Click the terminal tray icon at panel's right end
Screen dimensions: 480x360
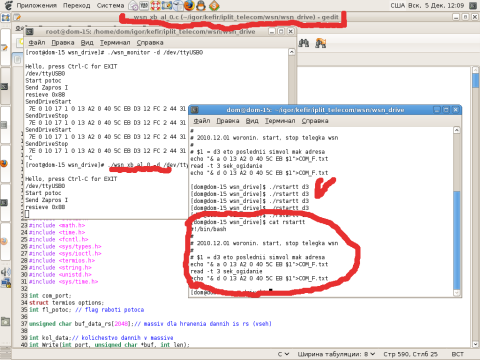(x=473, y=5)
